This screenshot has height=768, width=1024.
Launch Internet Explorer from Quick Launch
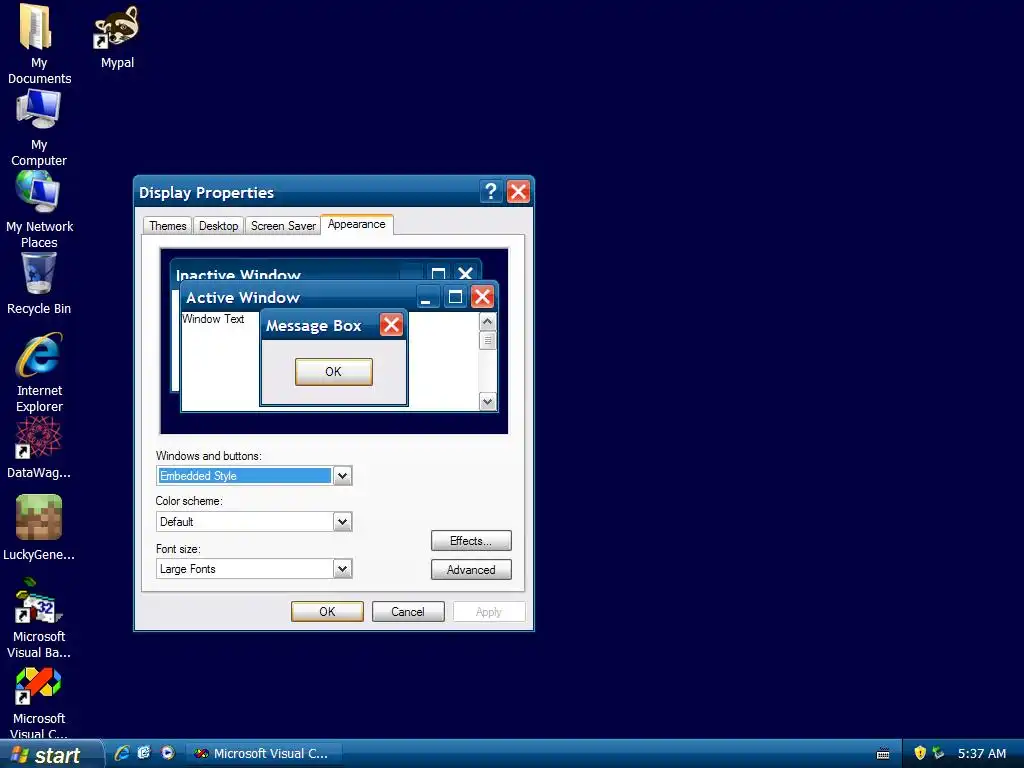tap(121, 753)
